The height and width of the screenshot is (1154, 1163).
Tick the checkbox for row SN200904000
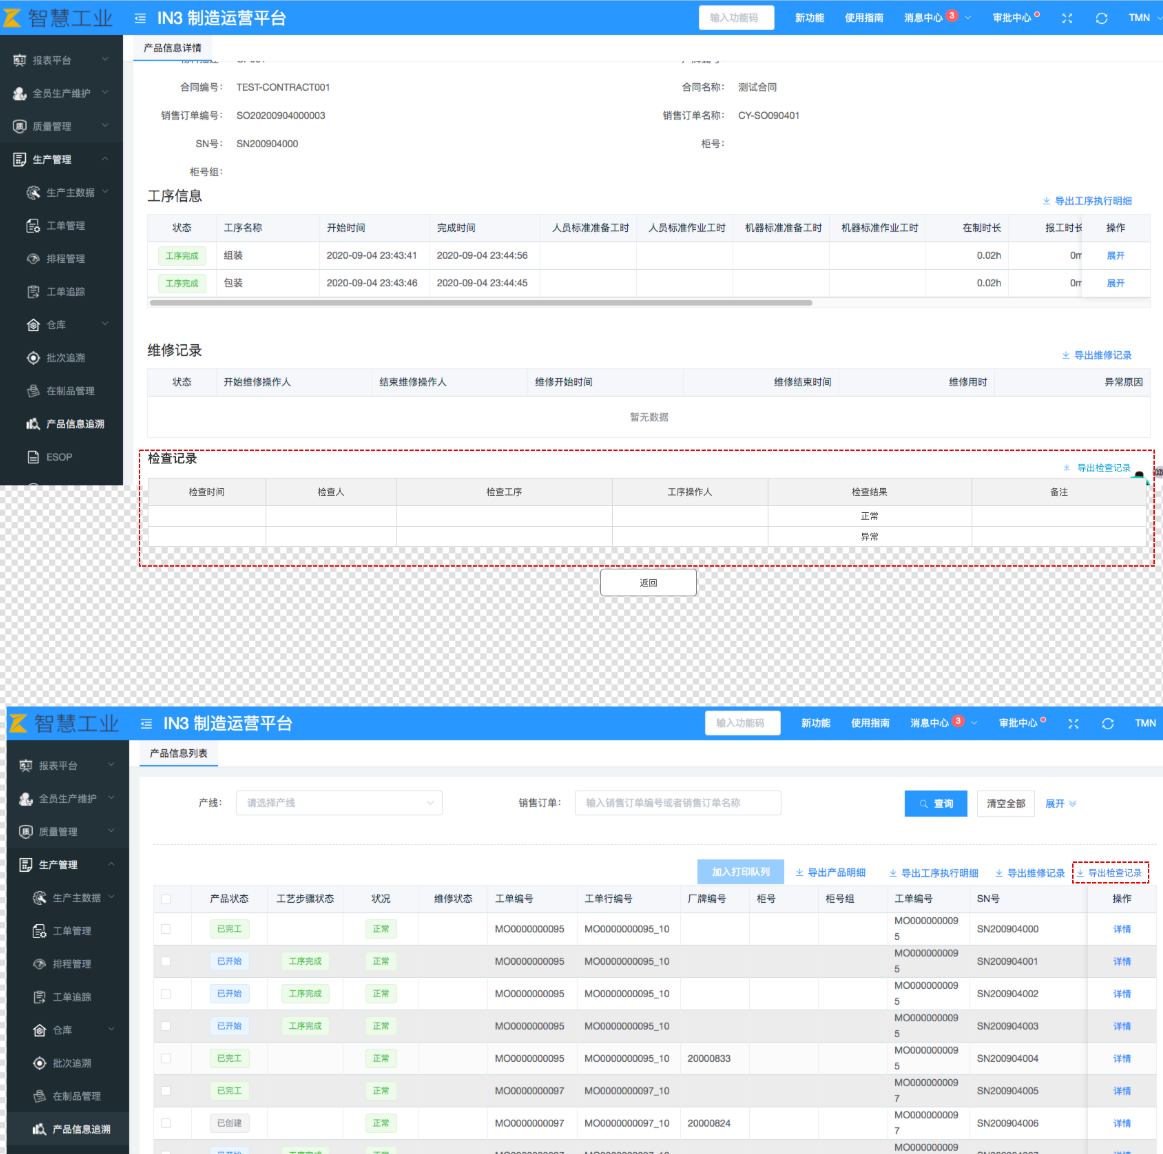pos(166,929)
